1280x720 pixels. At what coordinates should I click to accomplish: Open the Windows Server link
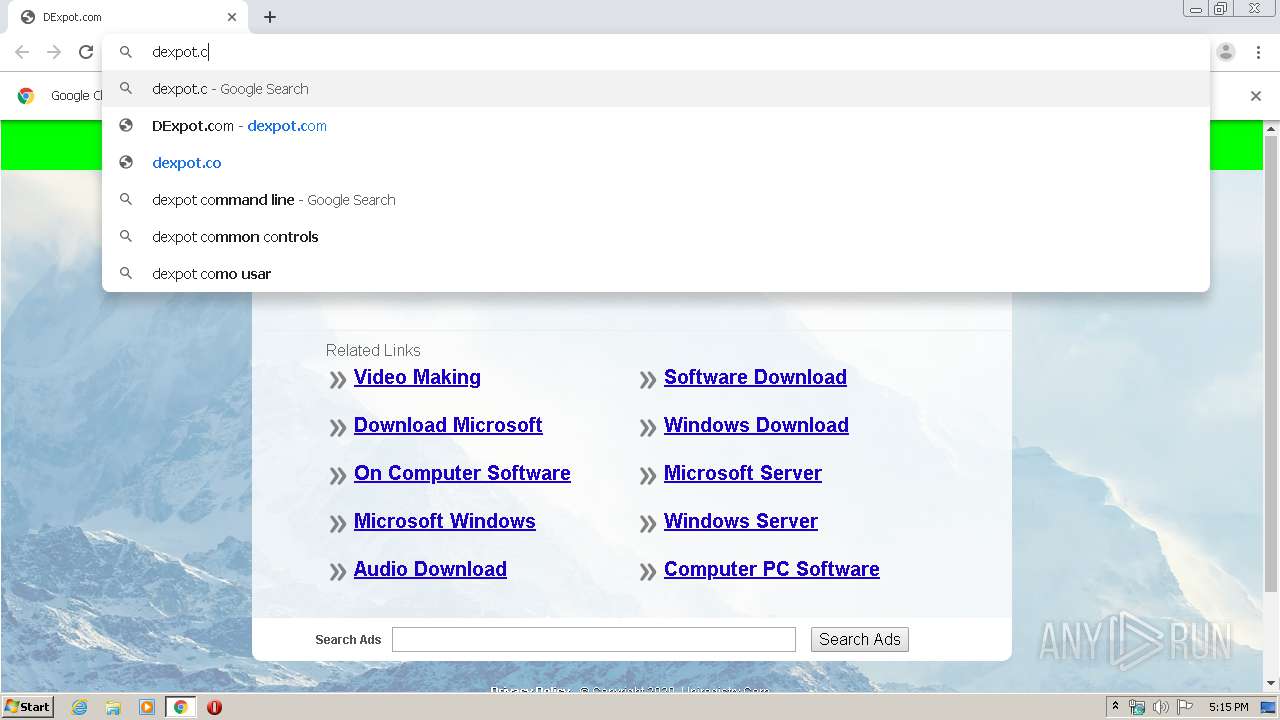tap(741, 521)
